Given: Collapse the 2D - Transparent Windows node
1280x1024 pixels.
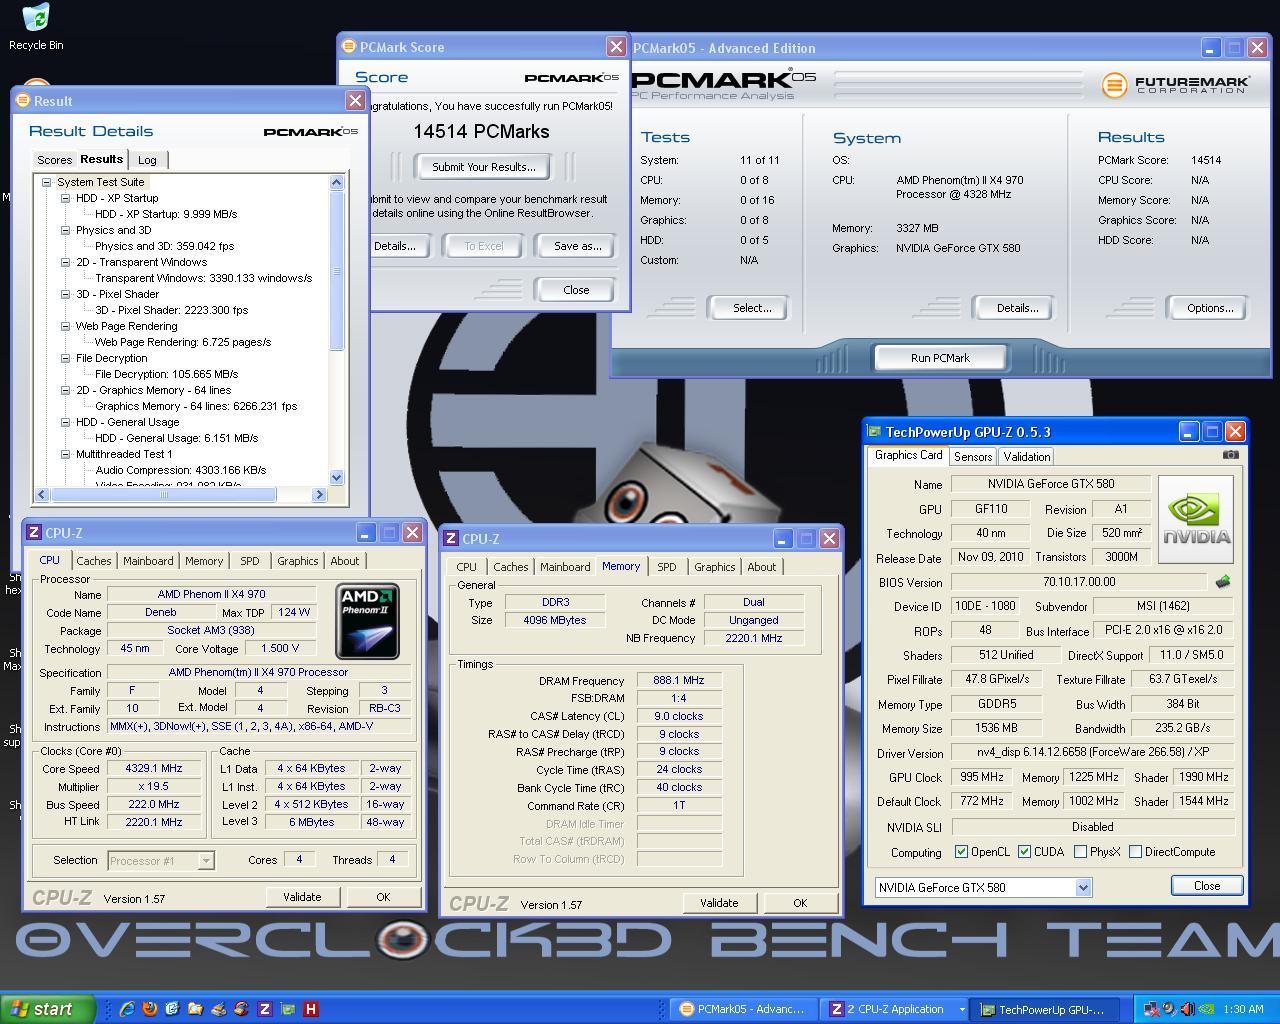Looking at the screenshot, I should tap(66, 262).
